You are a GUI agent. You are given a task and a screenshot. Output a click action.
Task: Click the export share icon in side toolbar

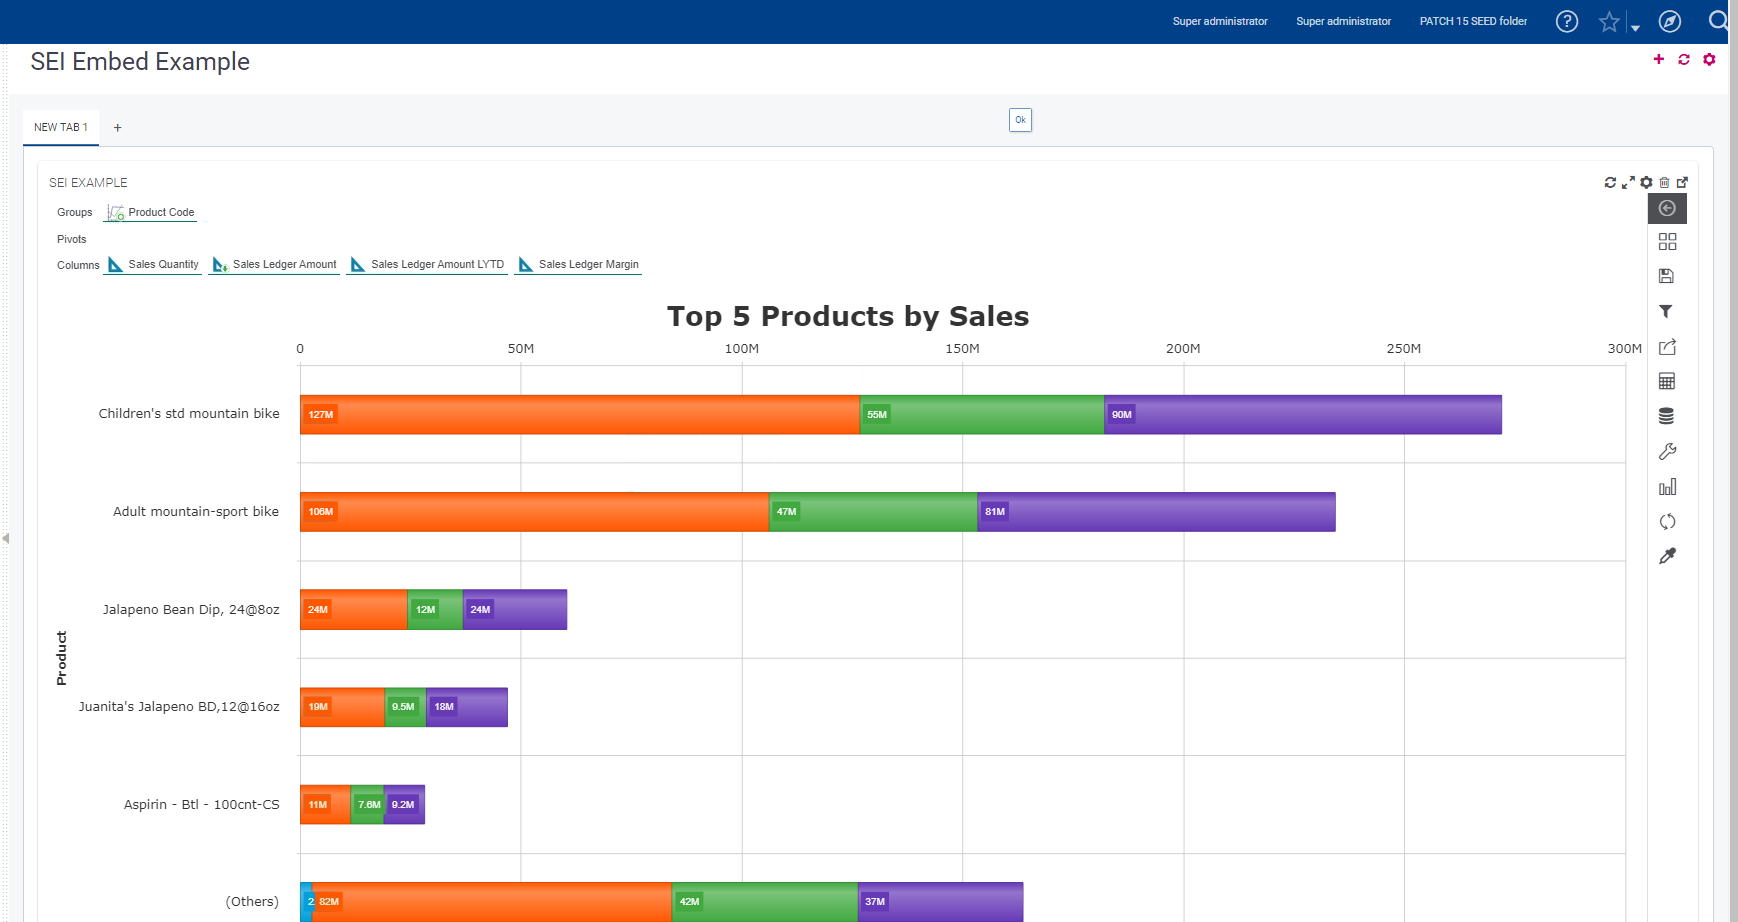[1666, 347]
